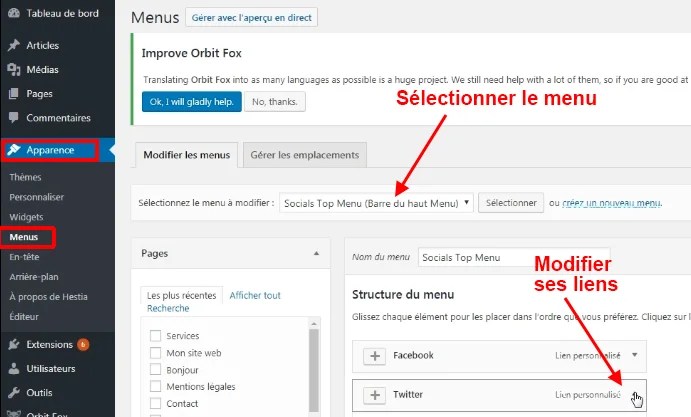This screenshot has height=417, width=691.
Task: Collapse the Pages panel
Action: [317, 254]
